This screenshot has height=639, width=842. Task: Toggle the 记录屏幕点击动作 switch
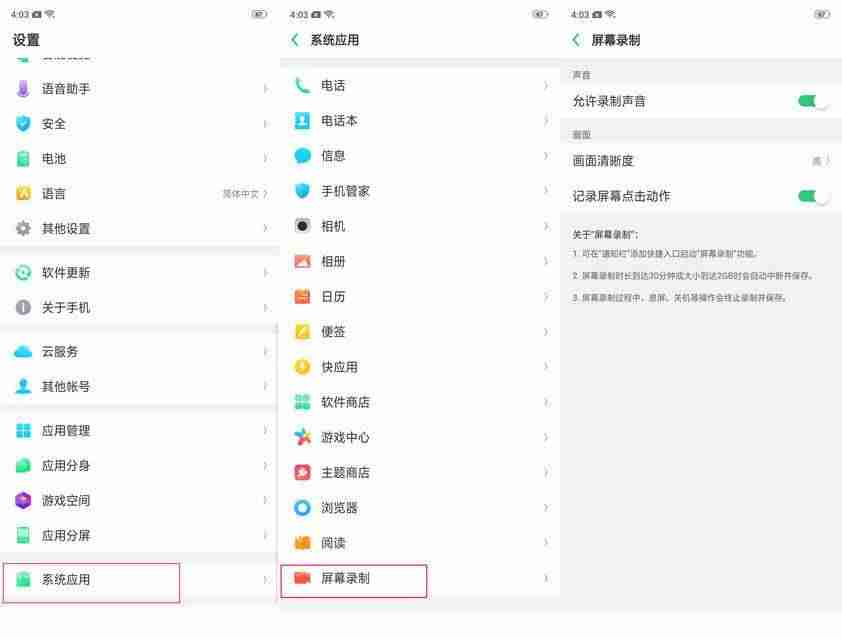coord(813,197)
